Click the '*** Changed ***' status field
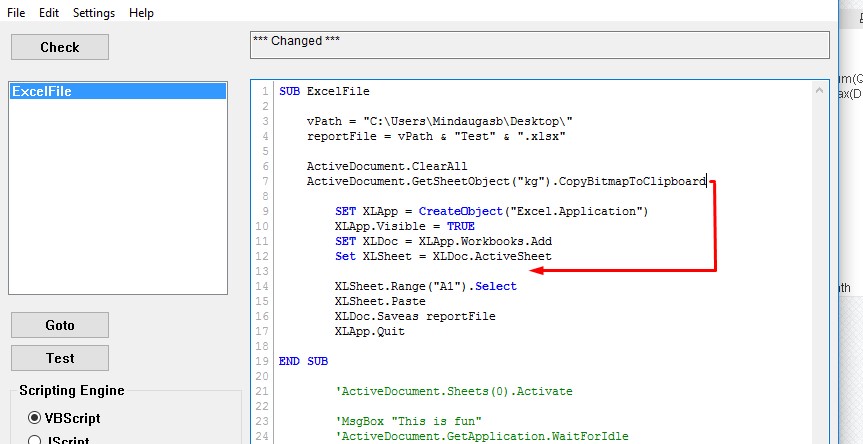 [539, 45]
